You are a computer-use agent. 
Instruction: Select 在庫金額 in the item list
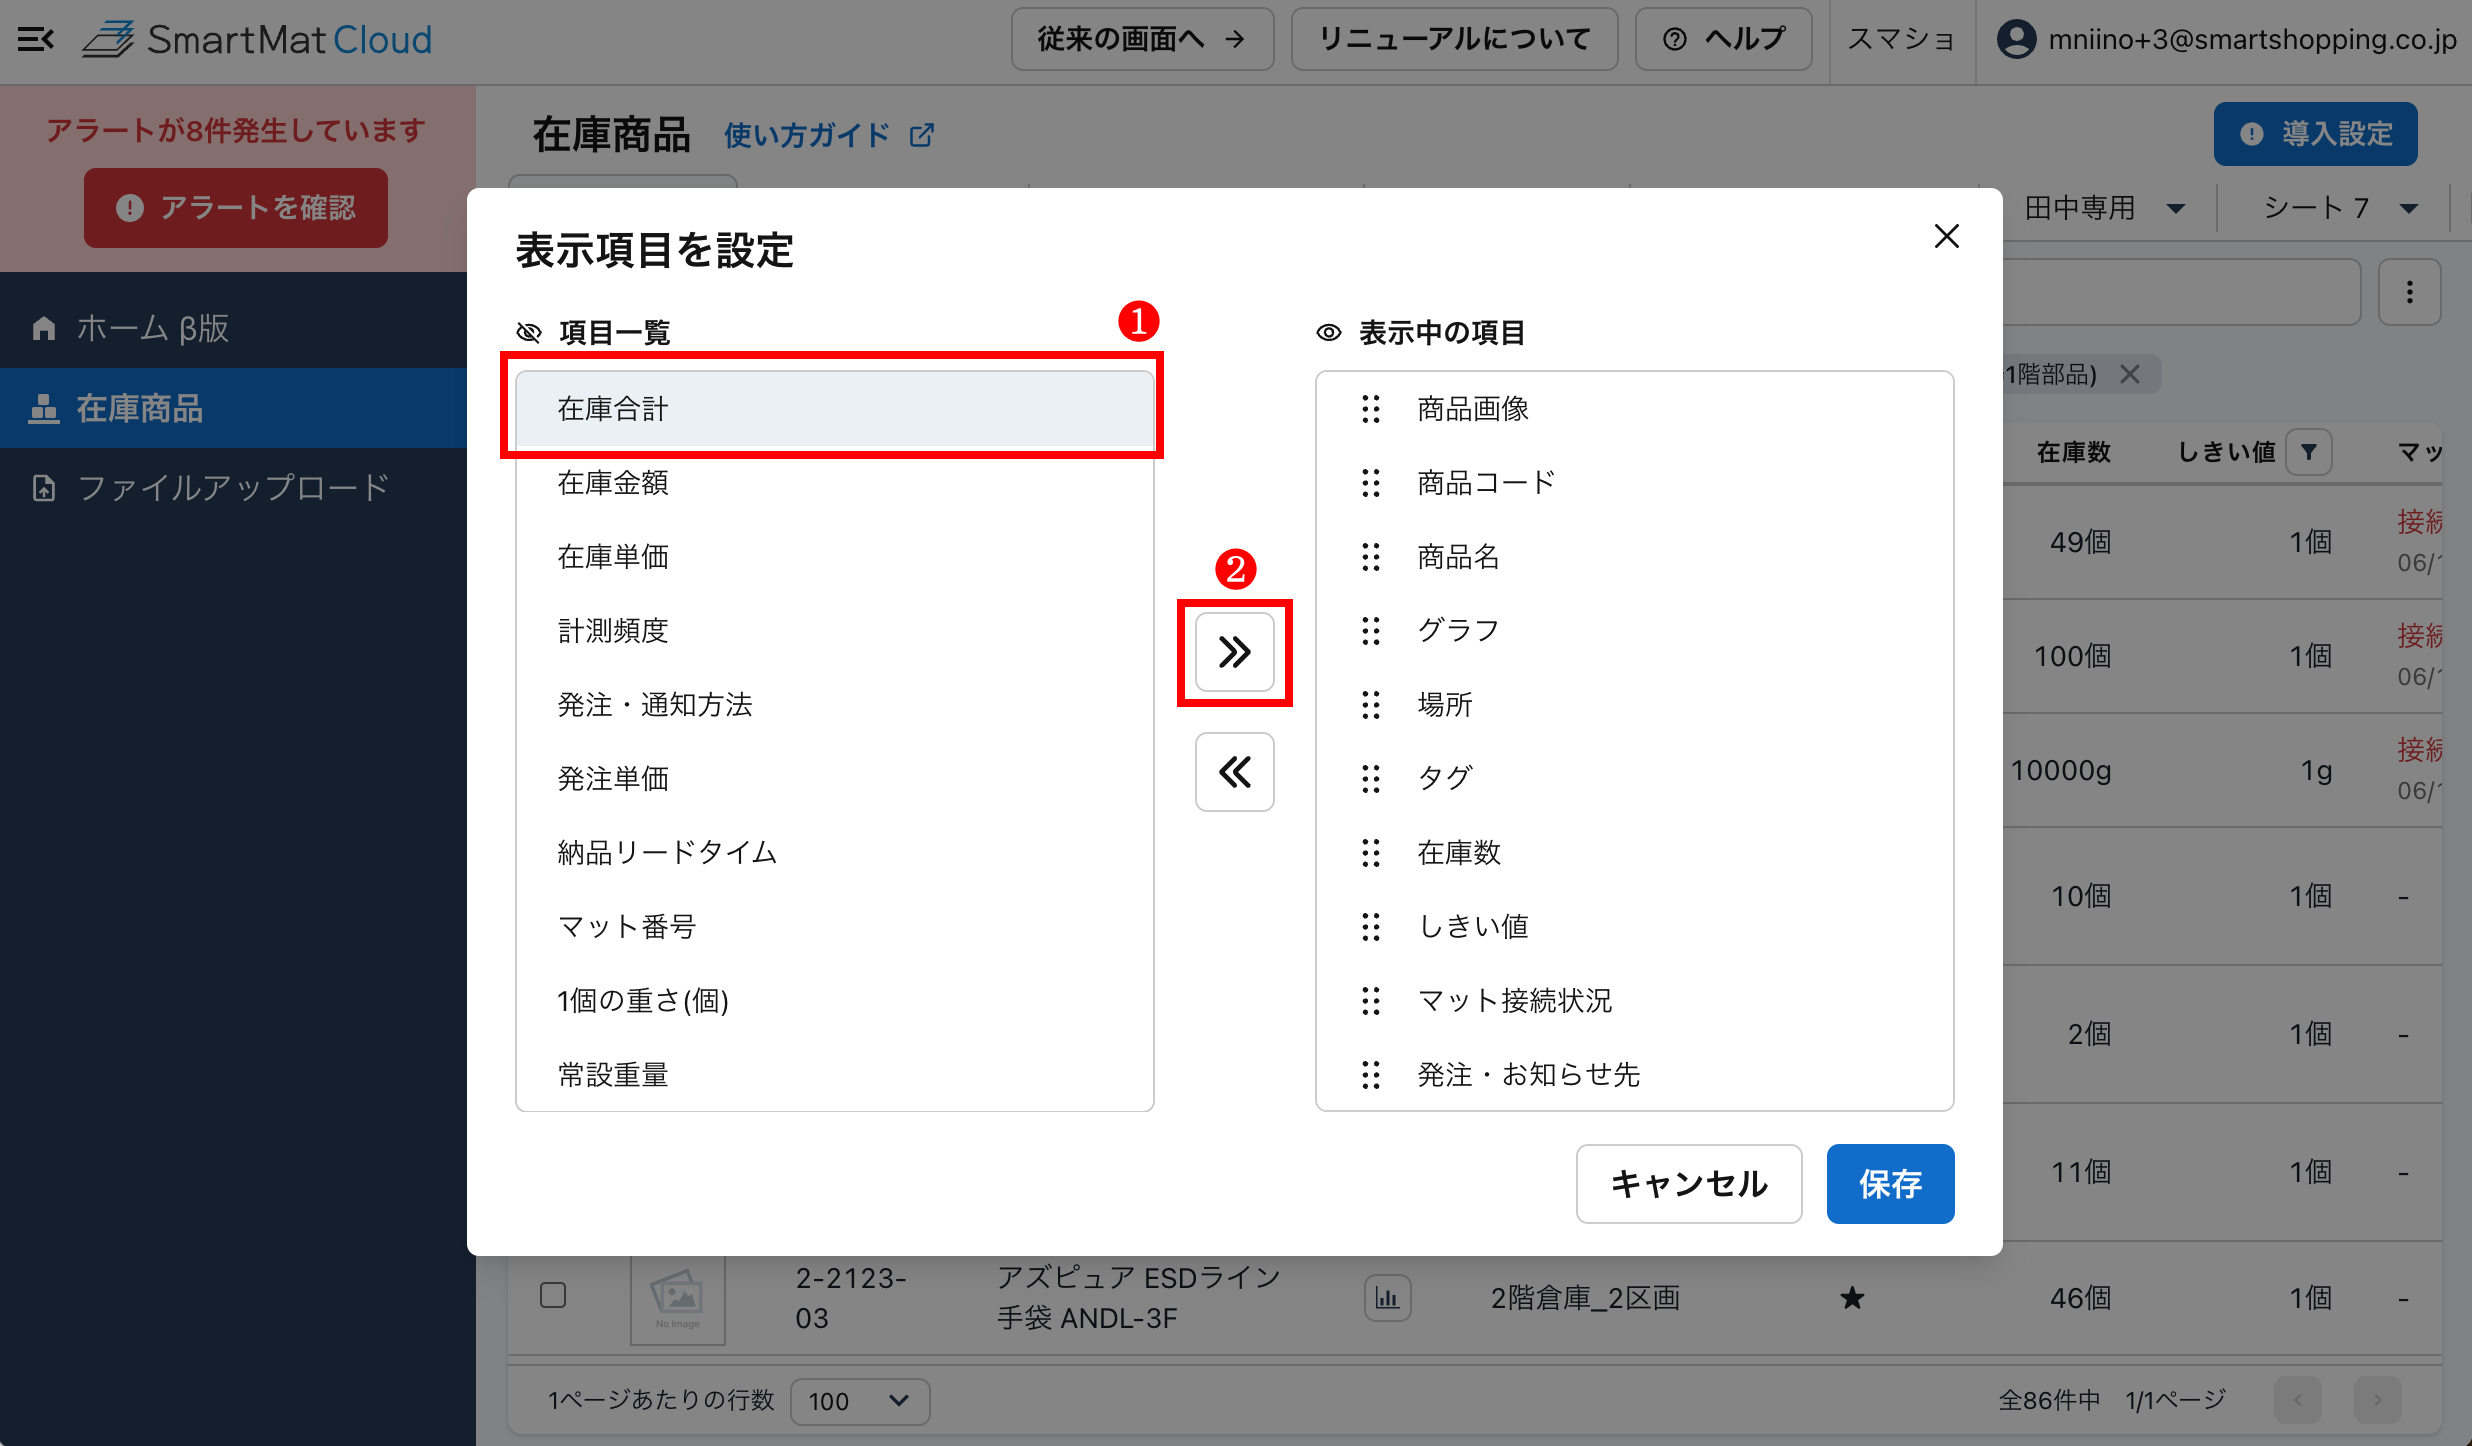[x=613, y=483]
